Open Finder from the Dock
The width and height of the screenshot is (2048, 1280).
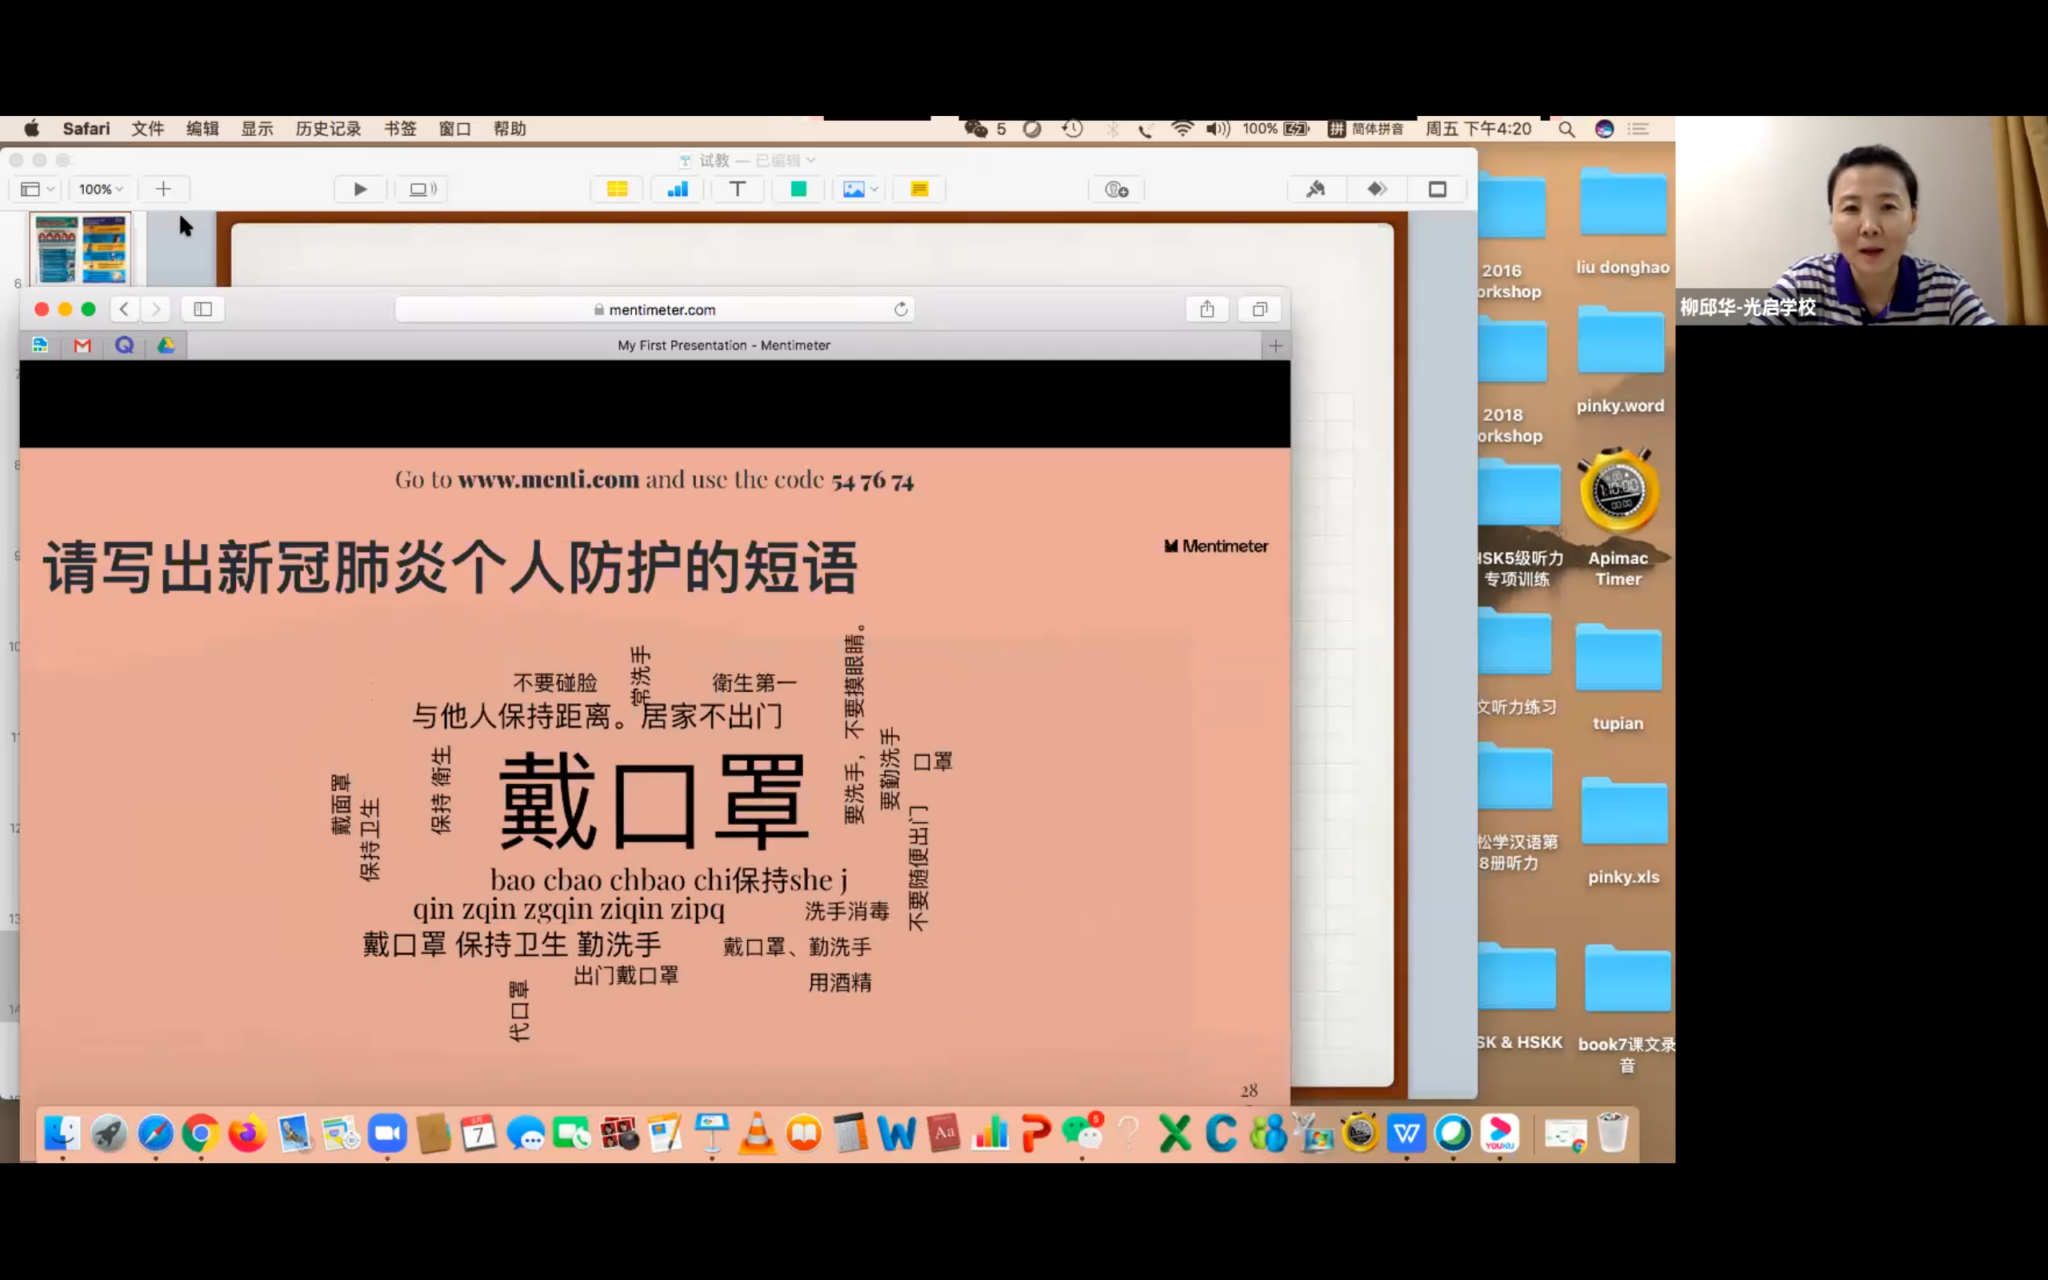pyautogui.click(x=62, y=1133)
